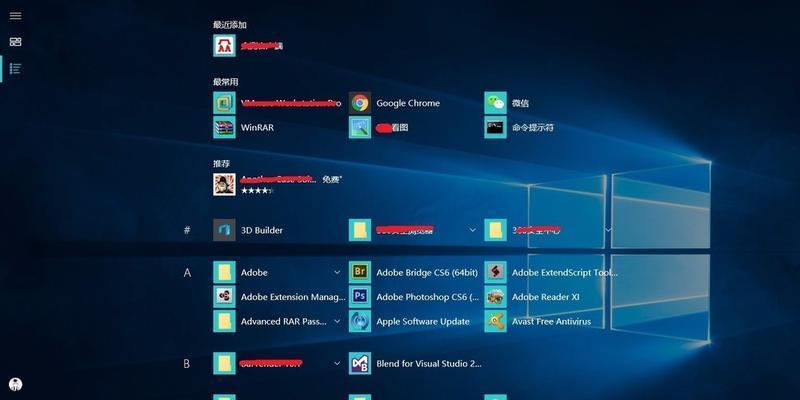Expand the Advanced RAR Pass... folder chevron

click(337, 321)
